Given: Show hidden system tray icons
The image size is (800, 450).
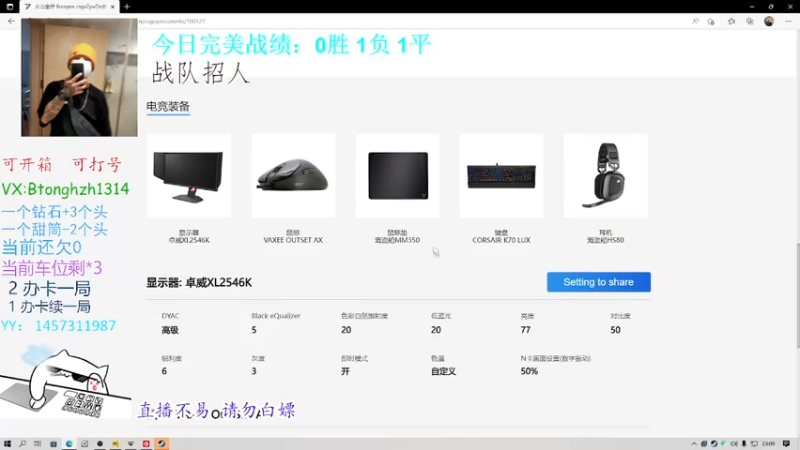Looking at the screenshot, I should pyautogui.click(x=694, y=444).
